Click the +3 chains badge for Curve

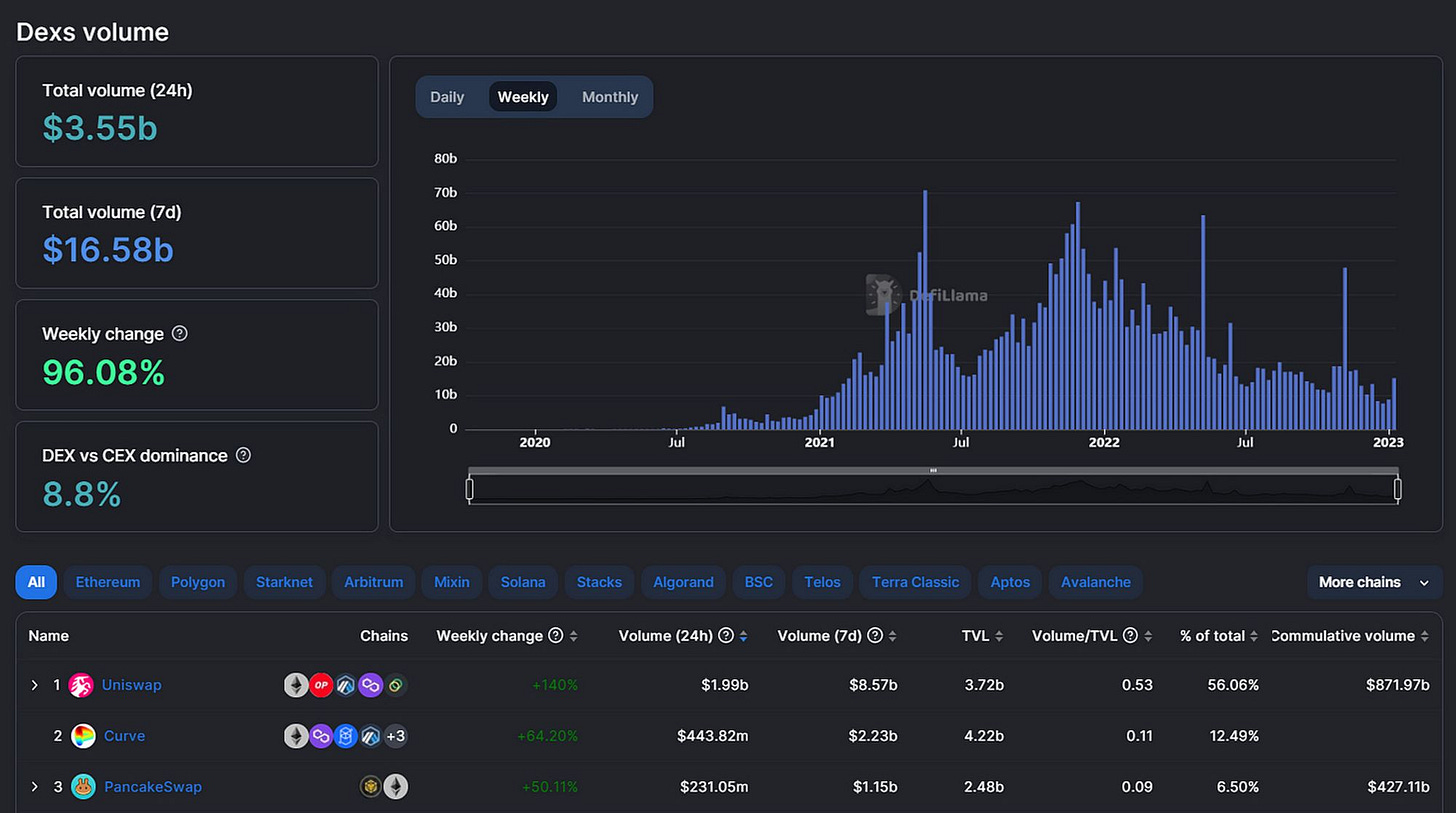[x=396, y=736]
